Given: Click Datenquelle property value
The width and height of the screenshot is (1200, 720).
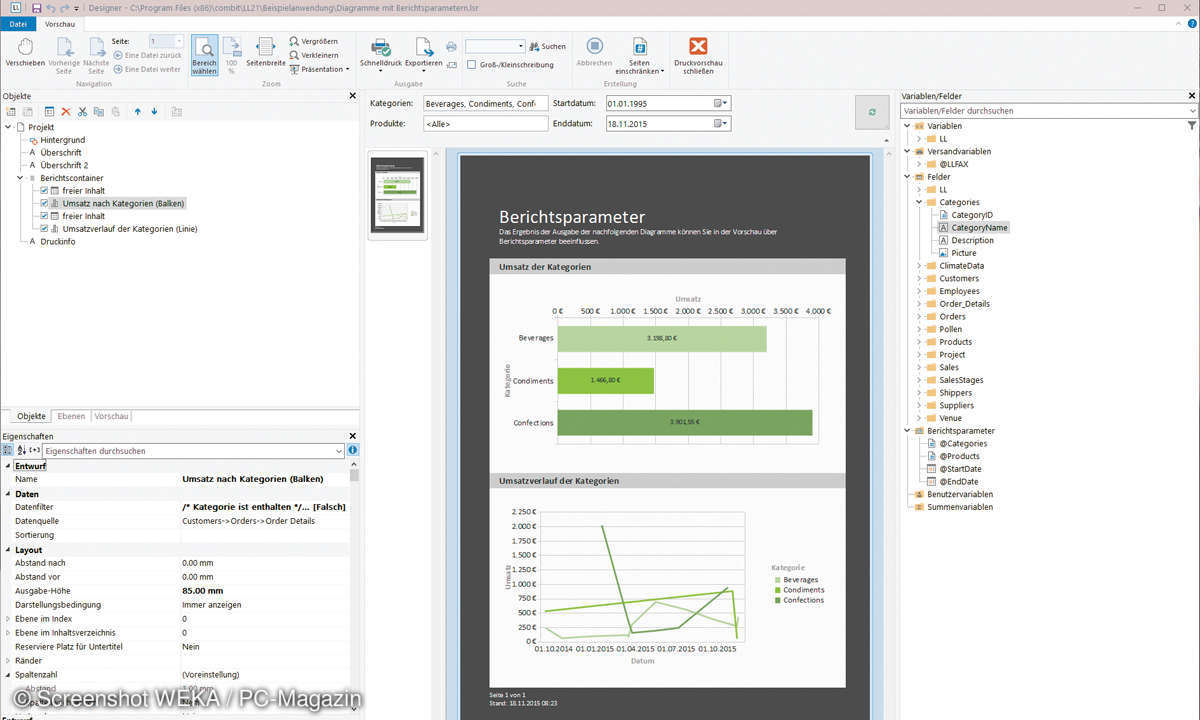Looking at the screenshot, I should coord(265,521).
